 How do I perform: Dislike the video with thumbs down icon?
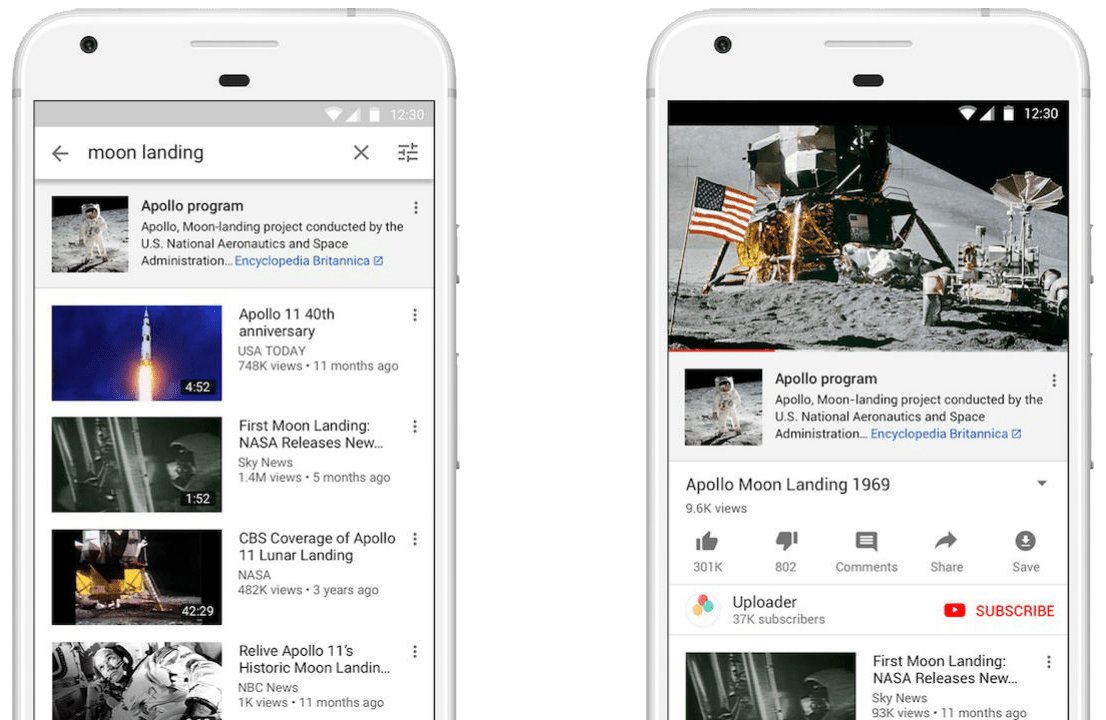point(786,542)
